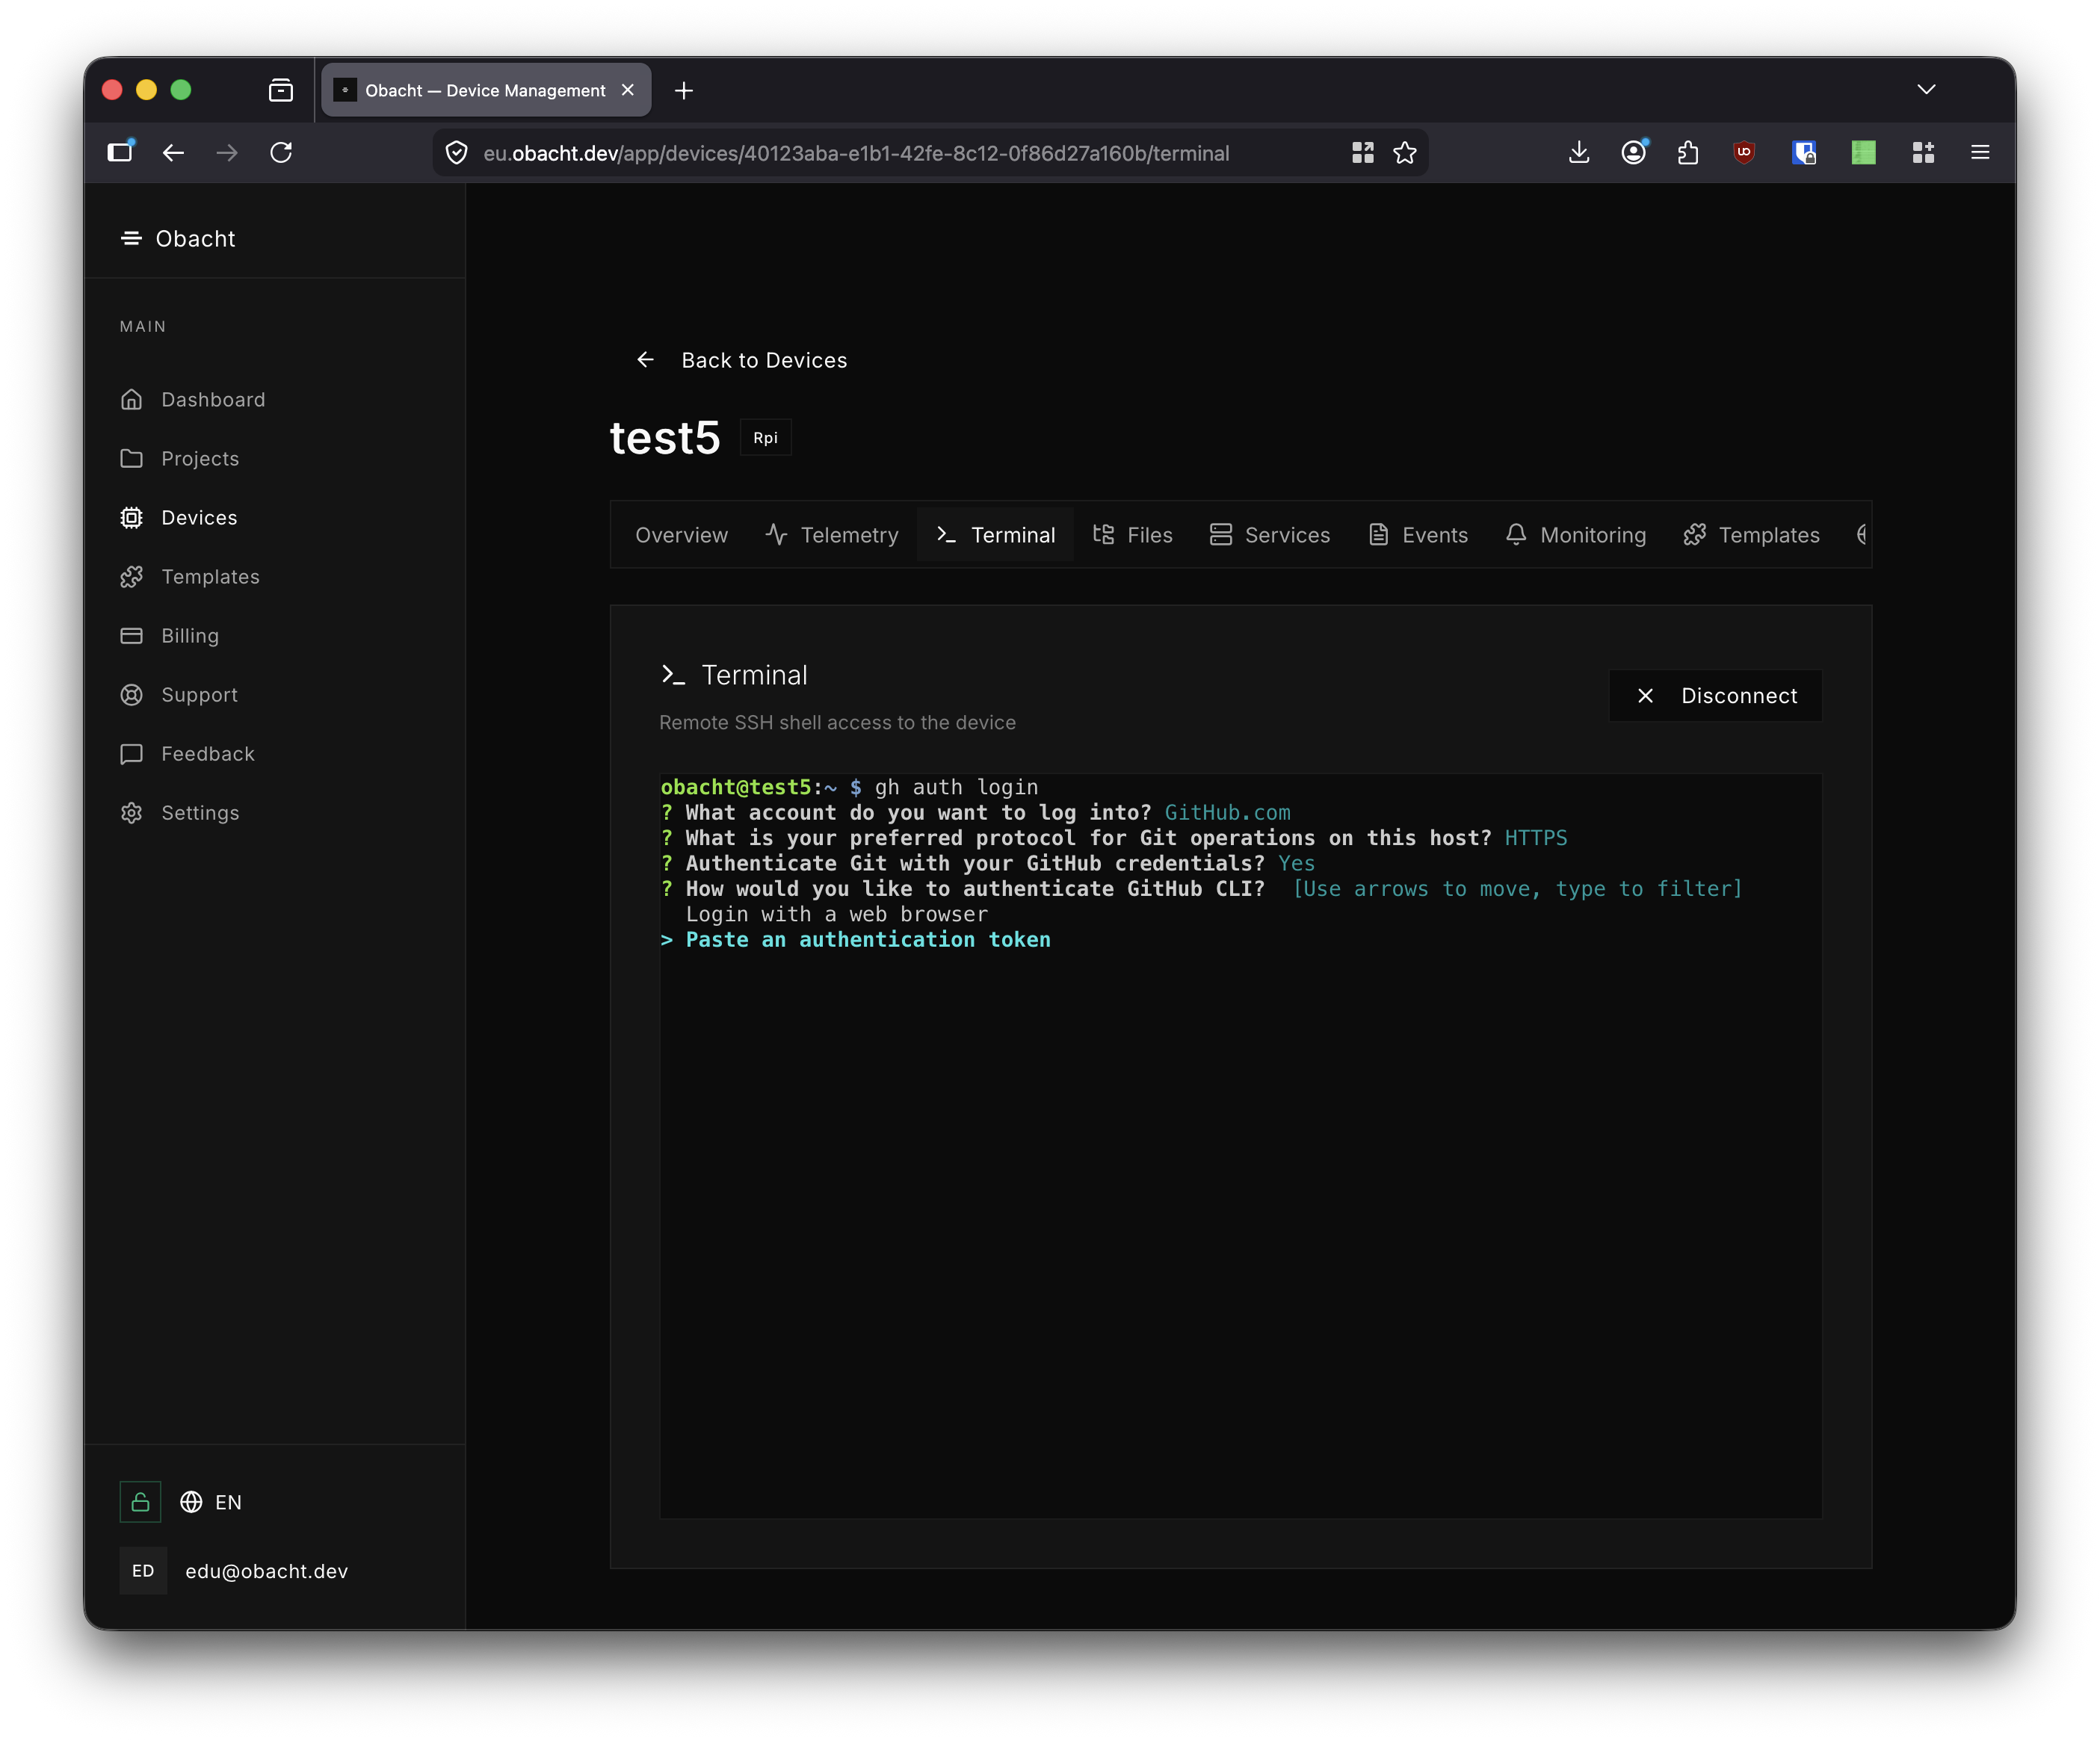
Task: Select the Obacht — Device Management browser tab
Action: pyautogui.click(x=486, y=90)
